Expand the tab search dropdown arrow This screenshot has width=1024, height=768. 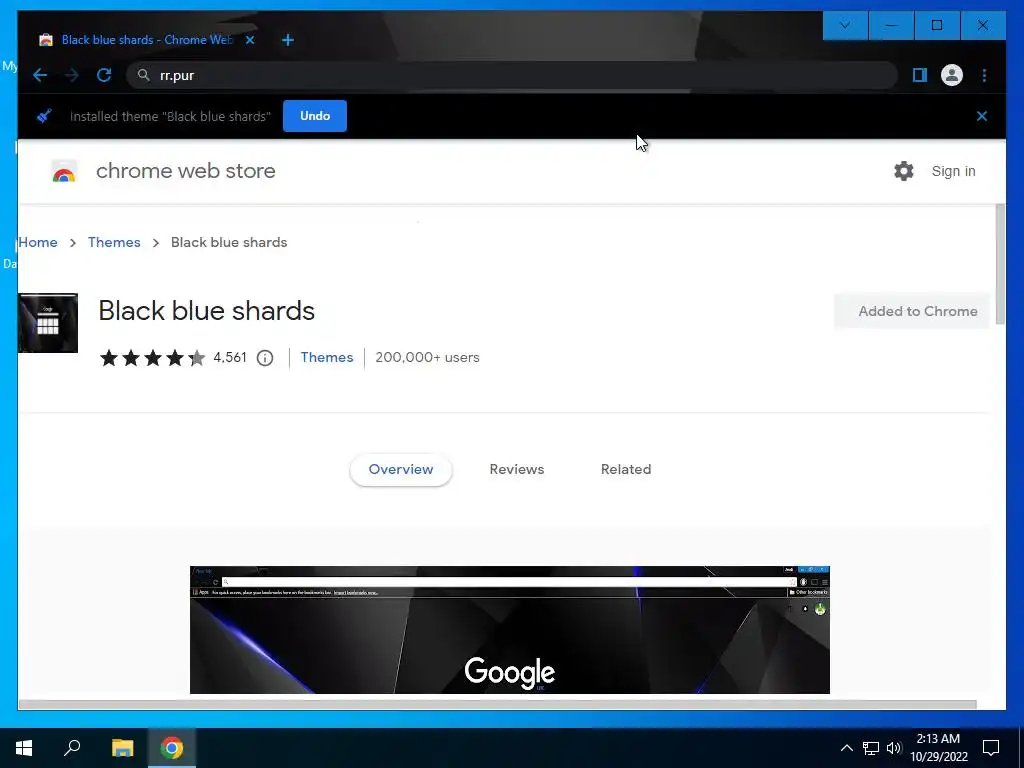(x=845, y=25)
